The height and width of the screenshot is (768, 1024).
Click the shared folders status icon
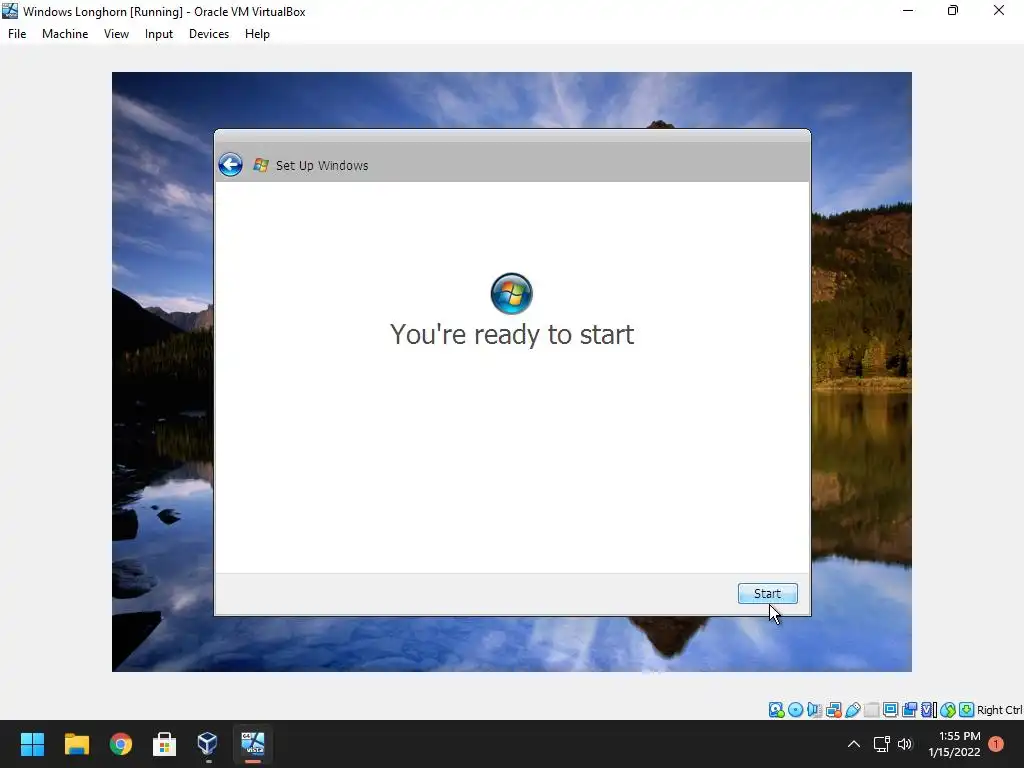pos(871,710)
